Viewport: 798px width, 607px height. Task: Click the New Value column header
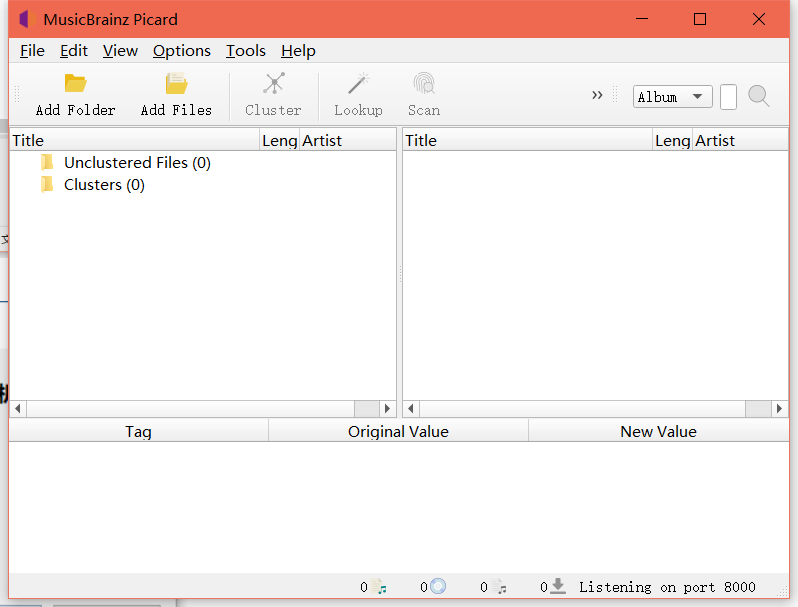[x=658, y=431]
